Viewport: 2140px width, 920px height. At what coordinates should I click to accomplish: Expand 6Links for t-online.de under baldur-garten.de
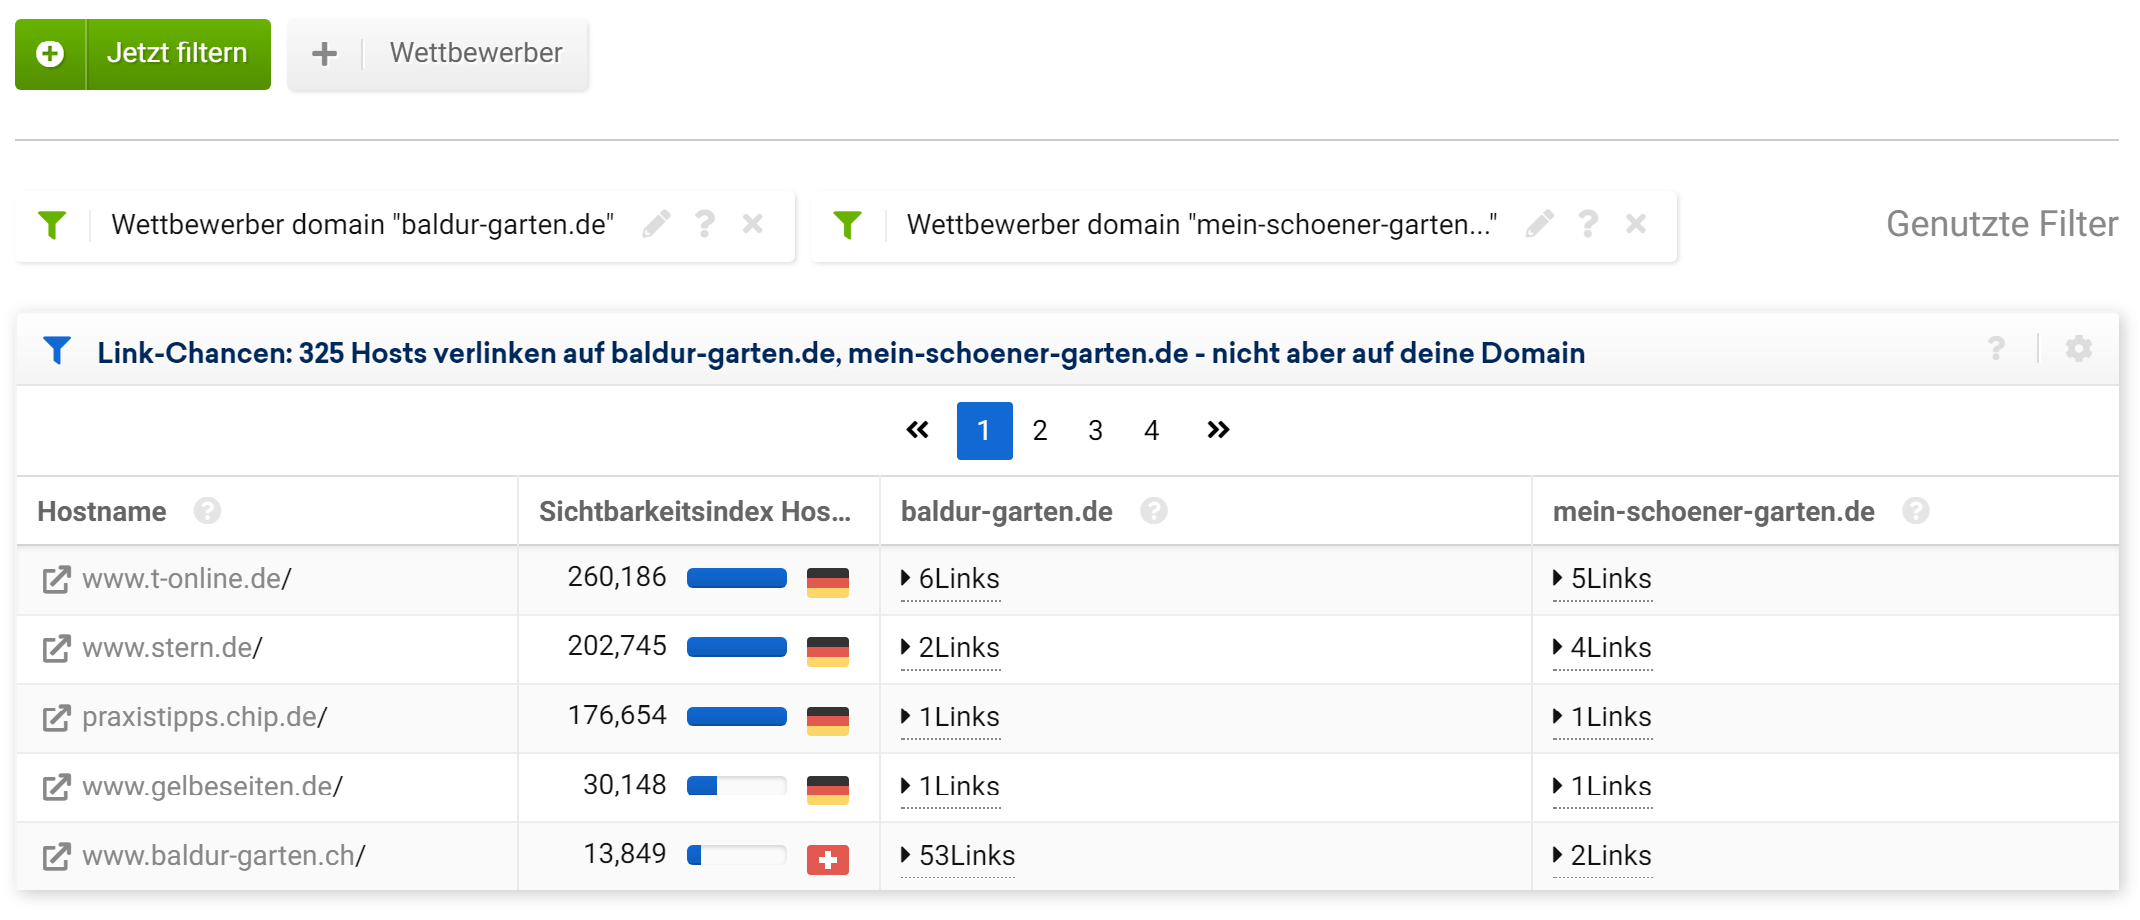point(950,579)
